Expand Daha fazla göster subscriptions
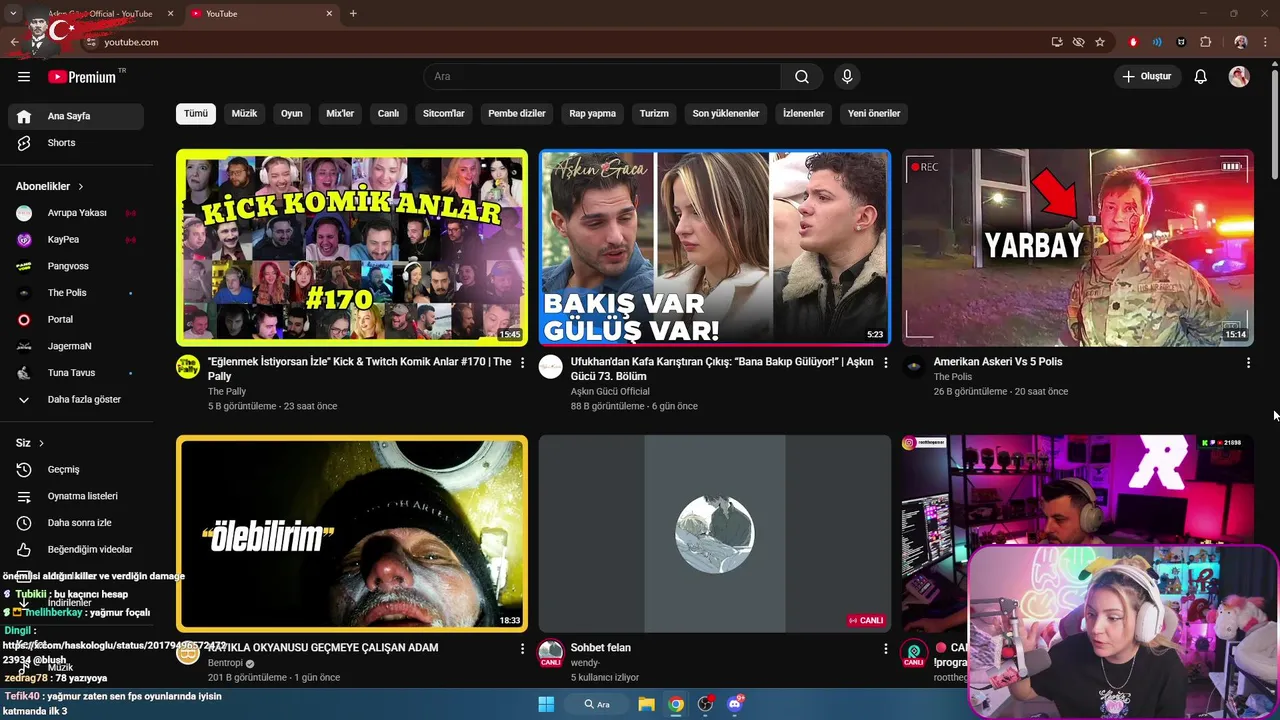 (x=76, y=400)
